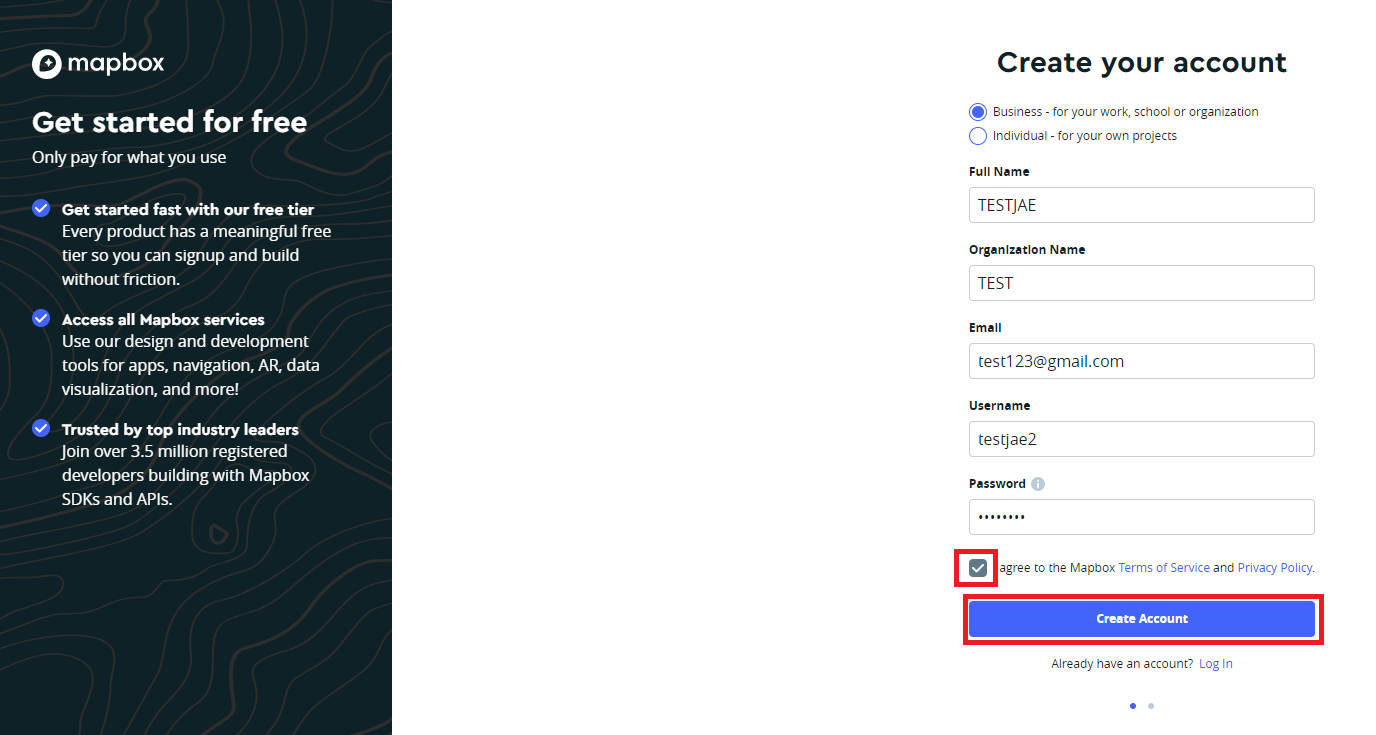The width and height of the screenshot is (1376, 735).
Task: Click into the Full Name field
Action: [x=1142, y=205]
